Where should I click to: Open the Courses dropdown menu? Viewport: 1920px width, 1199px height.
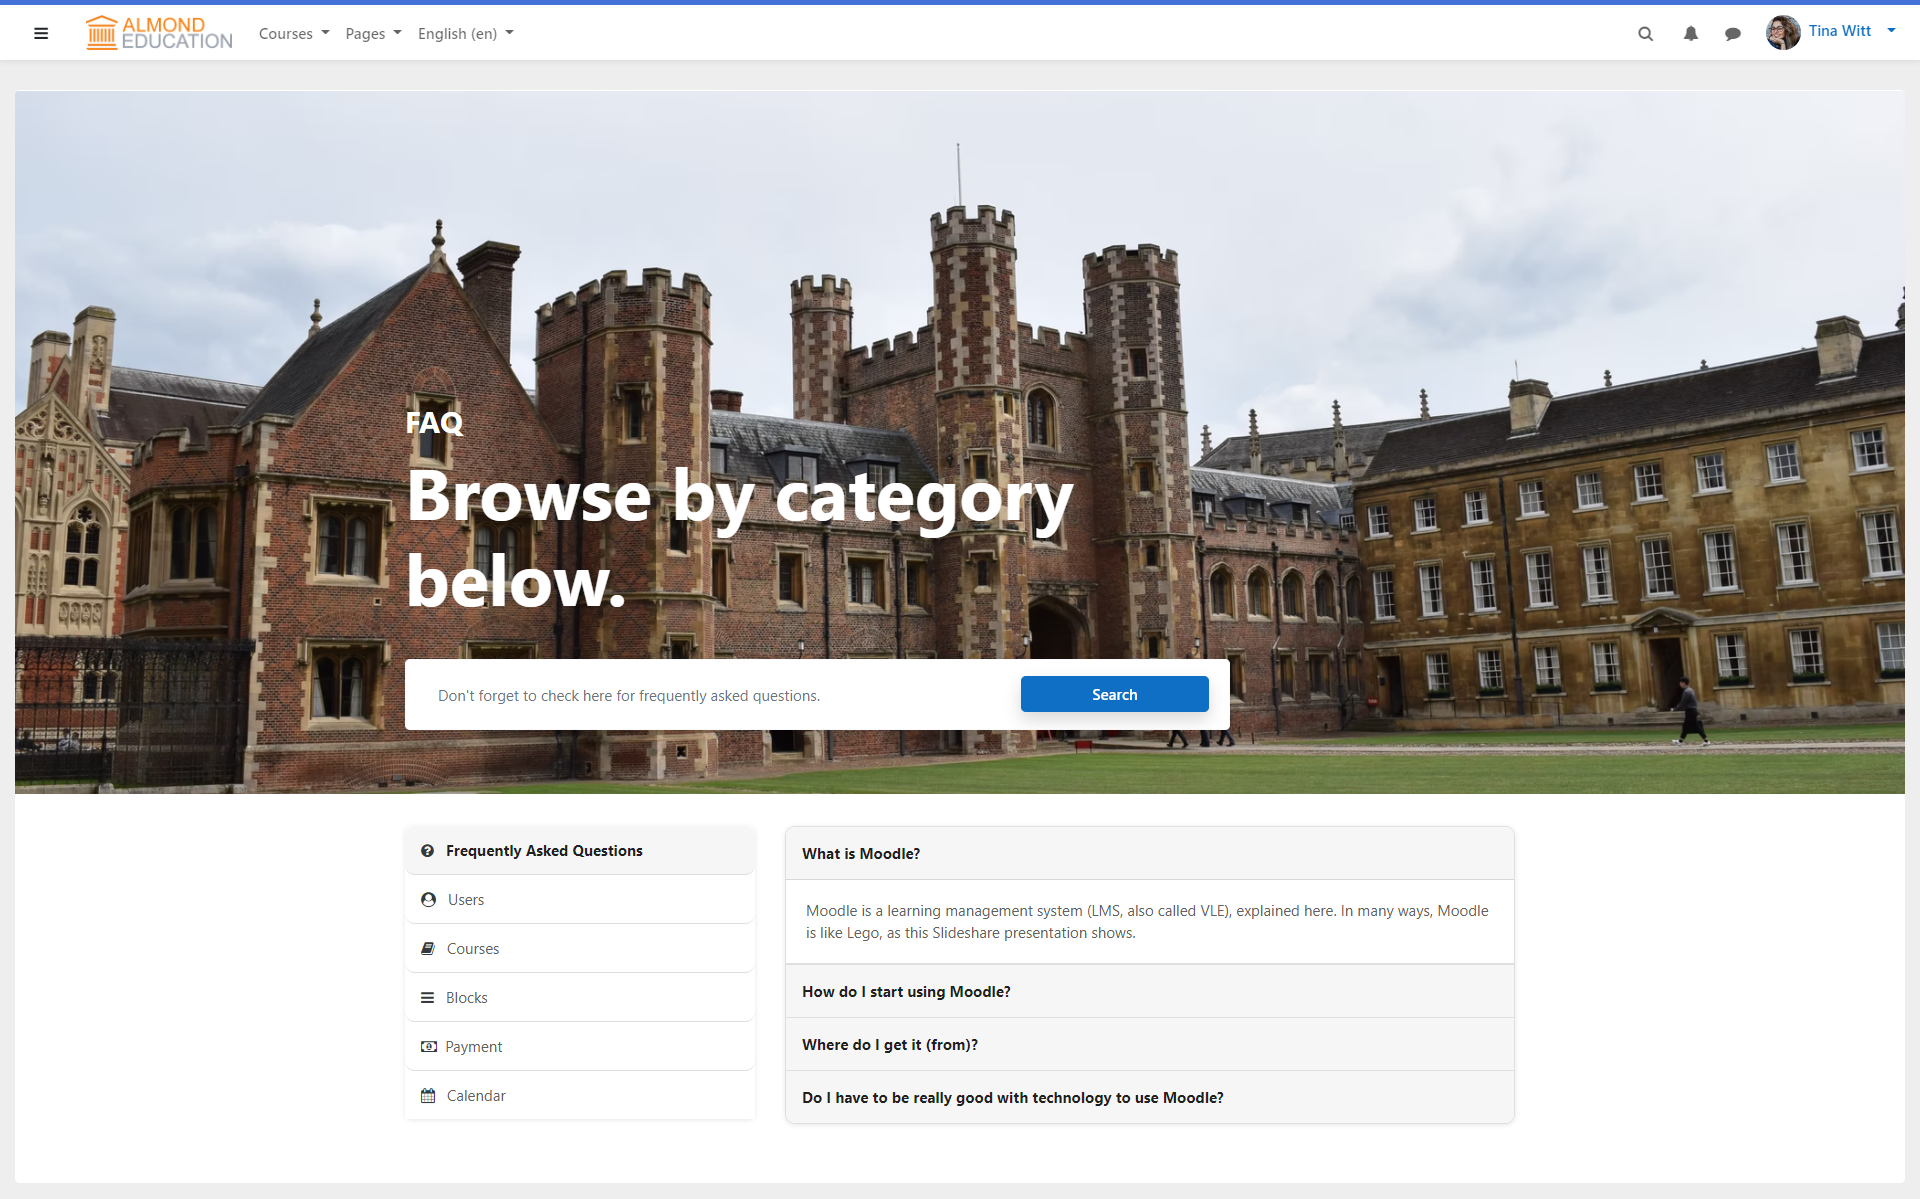[294, 33]
